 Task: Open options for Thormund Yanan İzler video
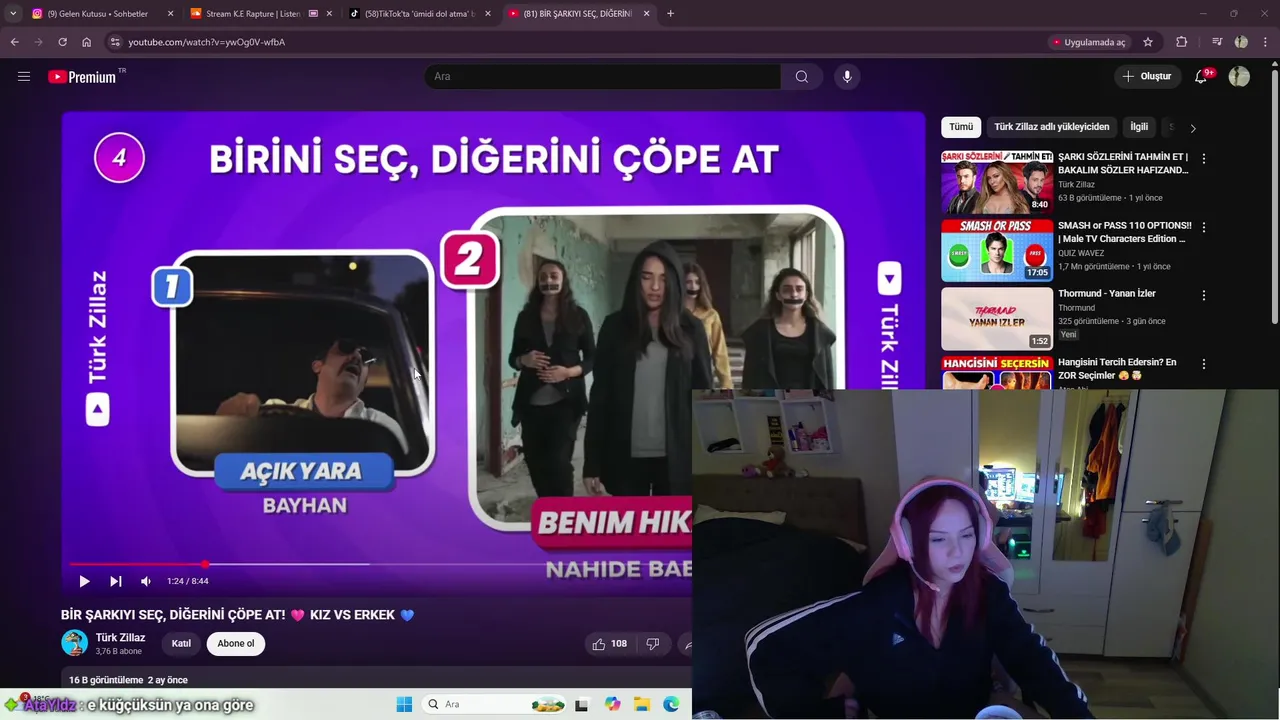(1203, 295)
